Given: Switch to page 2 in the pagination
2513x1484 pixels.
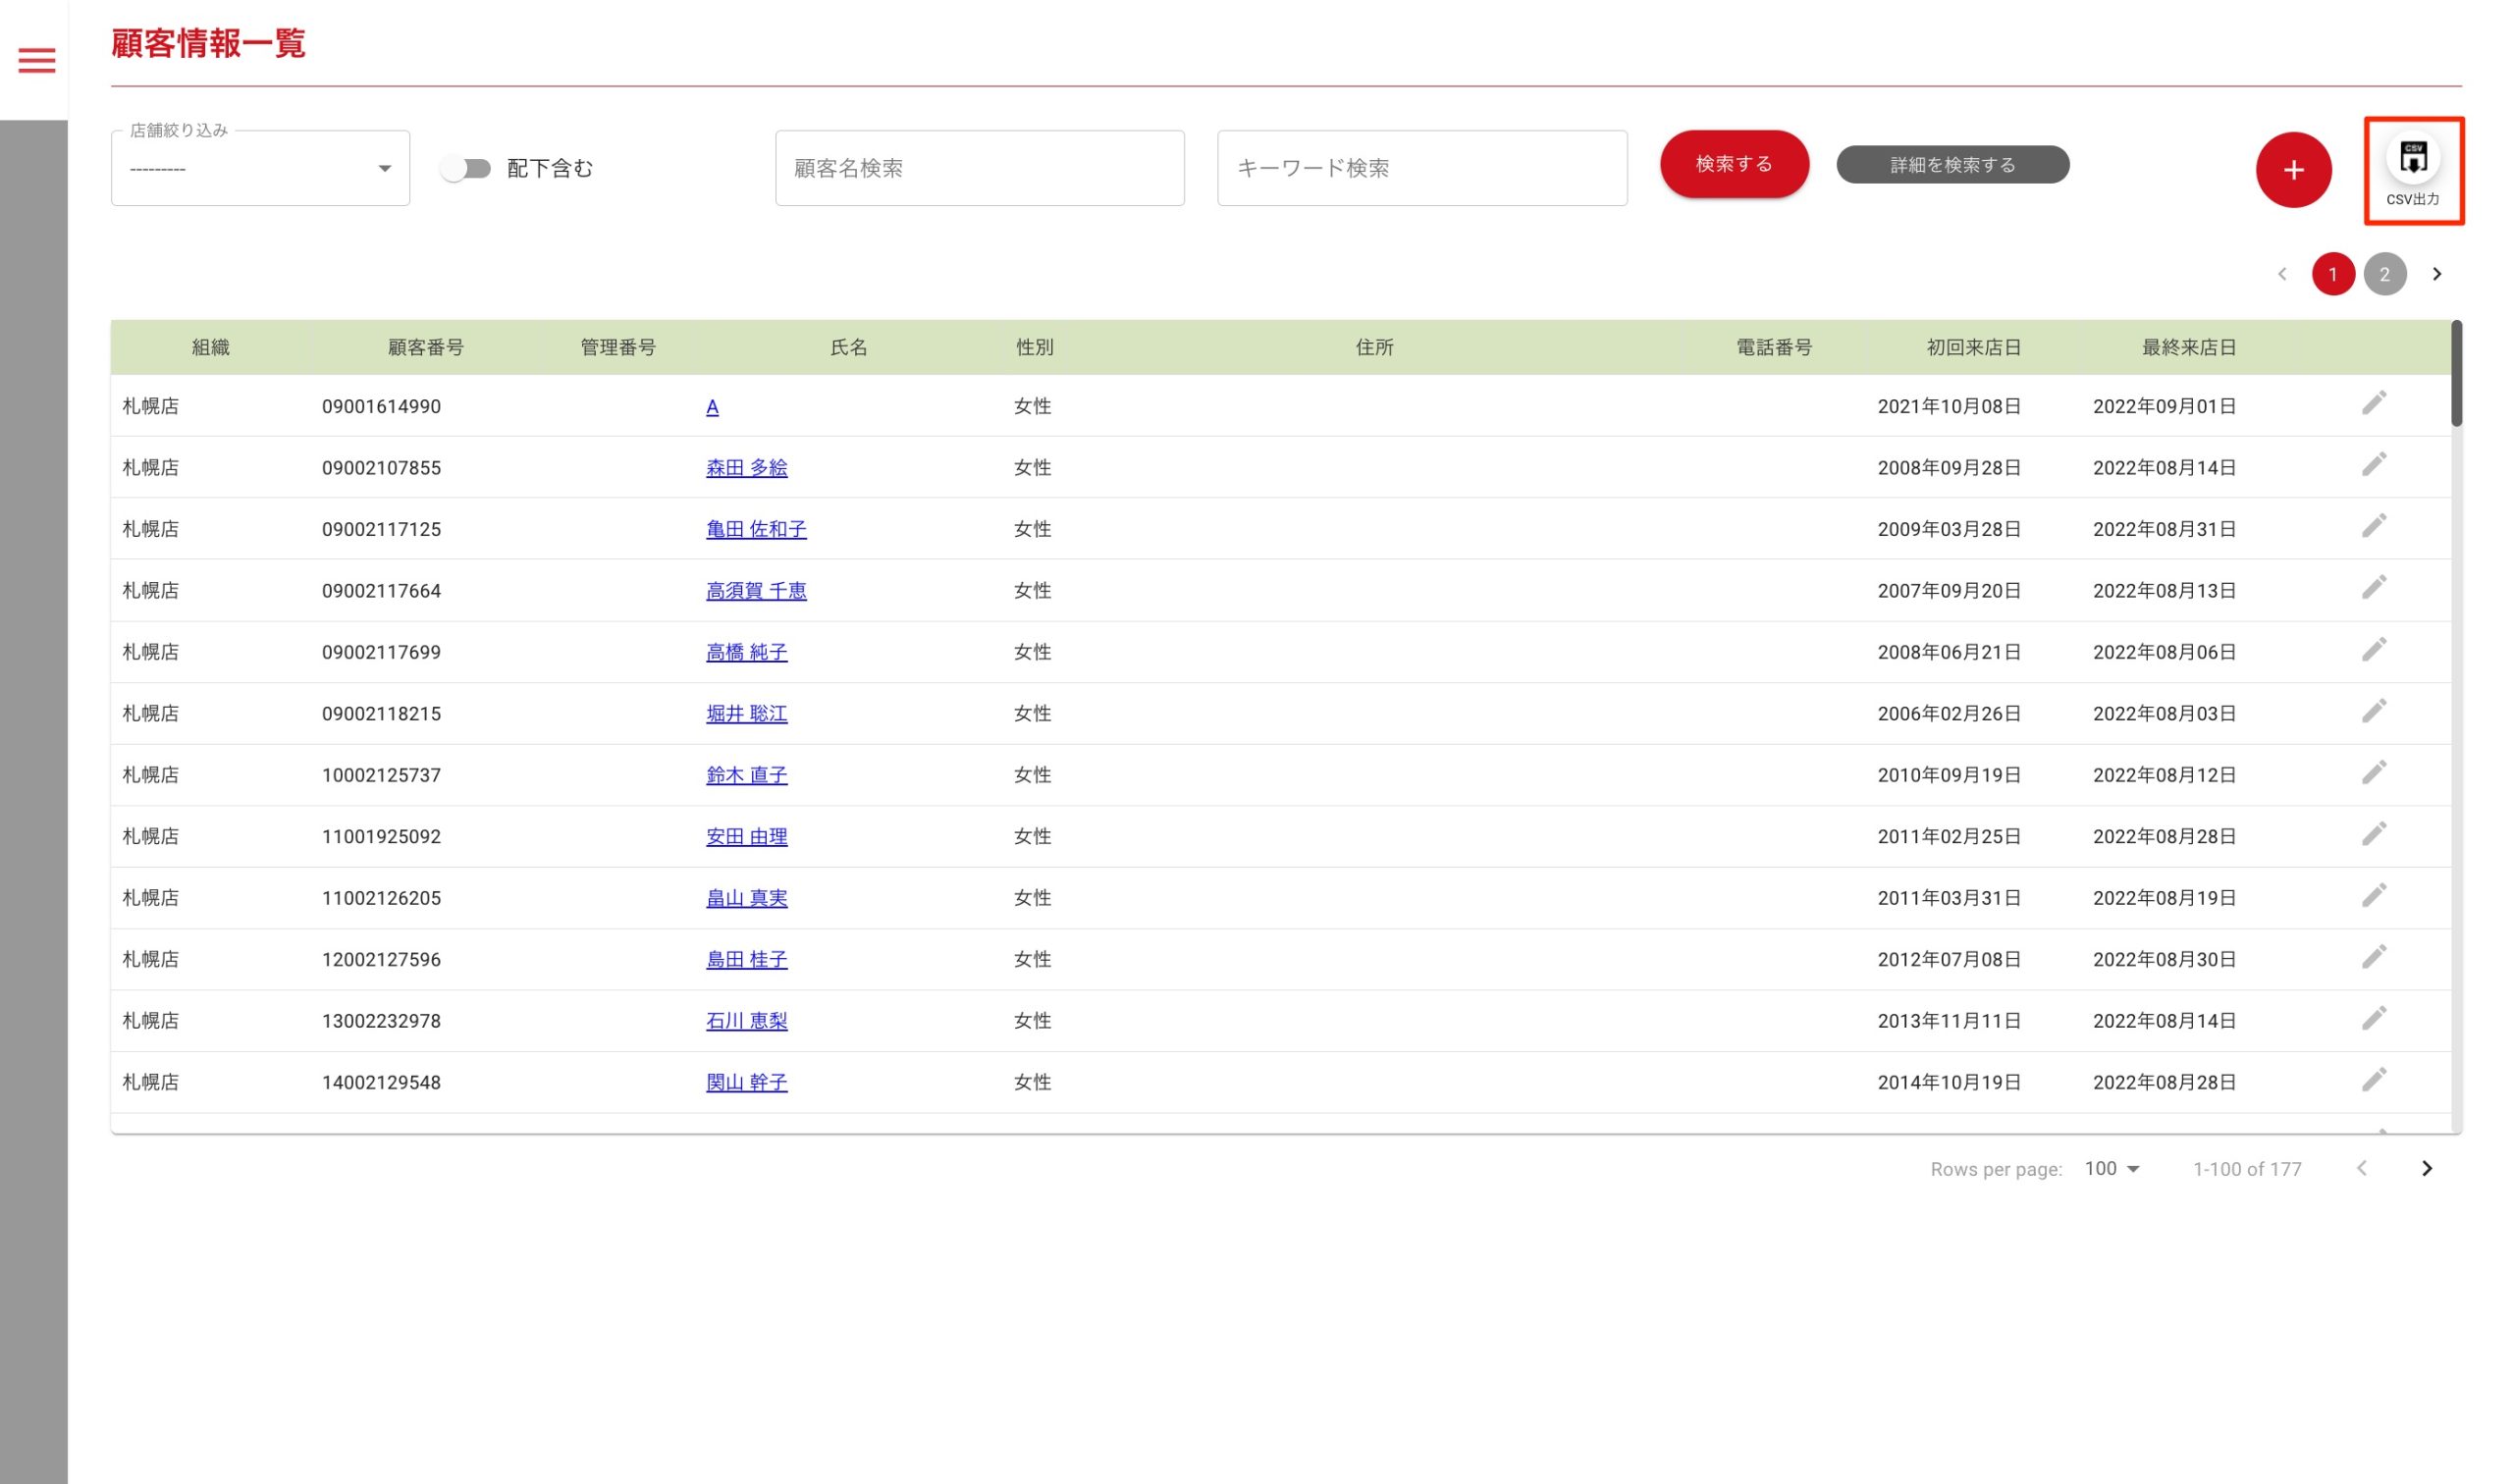Looking at the screenshot, I should [2384, 274].
